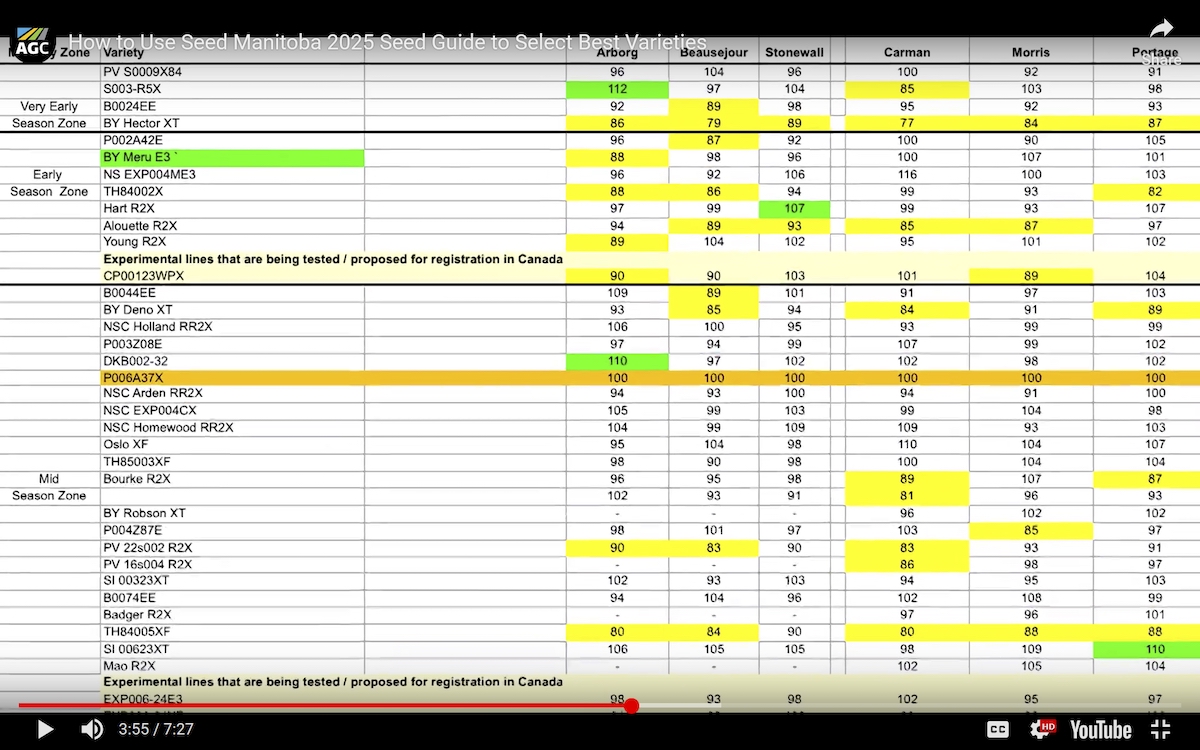
Task: Select the Carman column header
Action: (907, 52)
